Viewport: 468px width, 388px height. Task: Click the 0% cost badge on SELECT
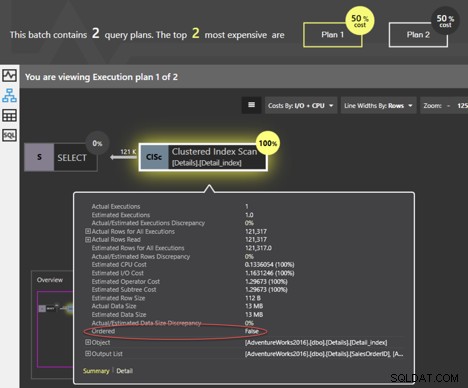pos(97,143)
